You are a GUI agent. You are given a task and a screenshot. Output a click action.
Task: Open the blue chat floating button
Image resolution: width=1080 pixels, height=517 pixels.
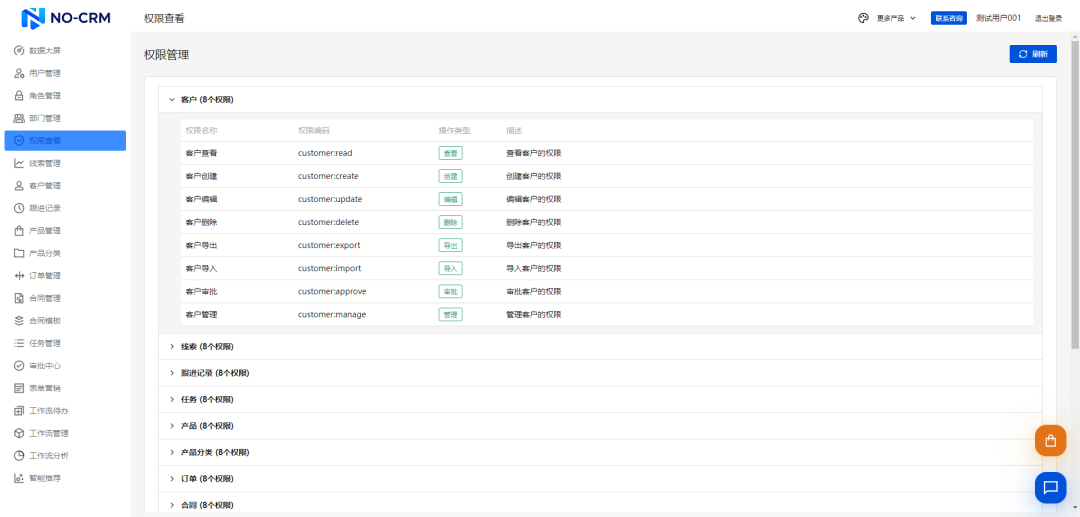click(x=1050, y=487)
